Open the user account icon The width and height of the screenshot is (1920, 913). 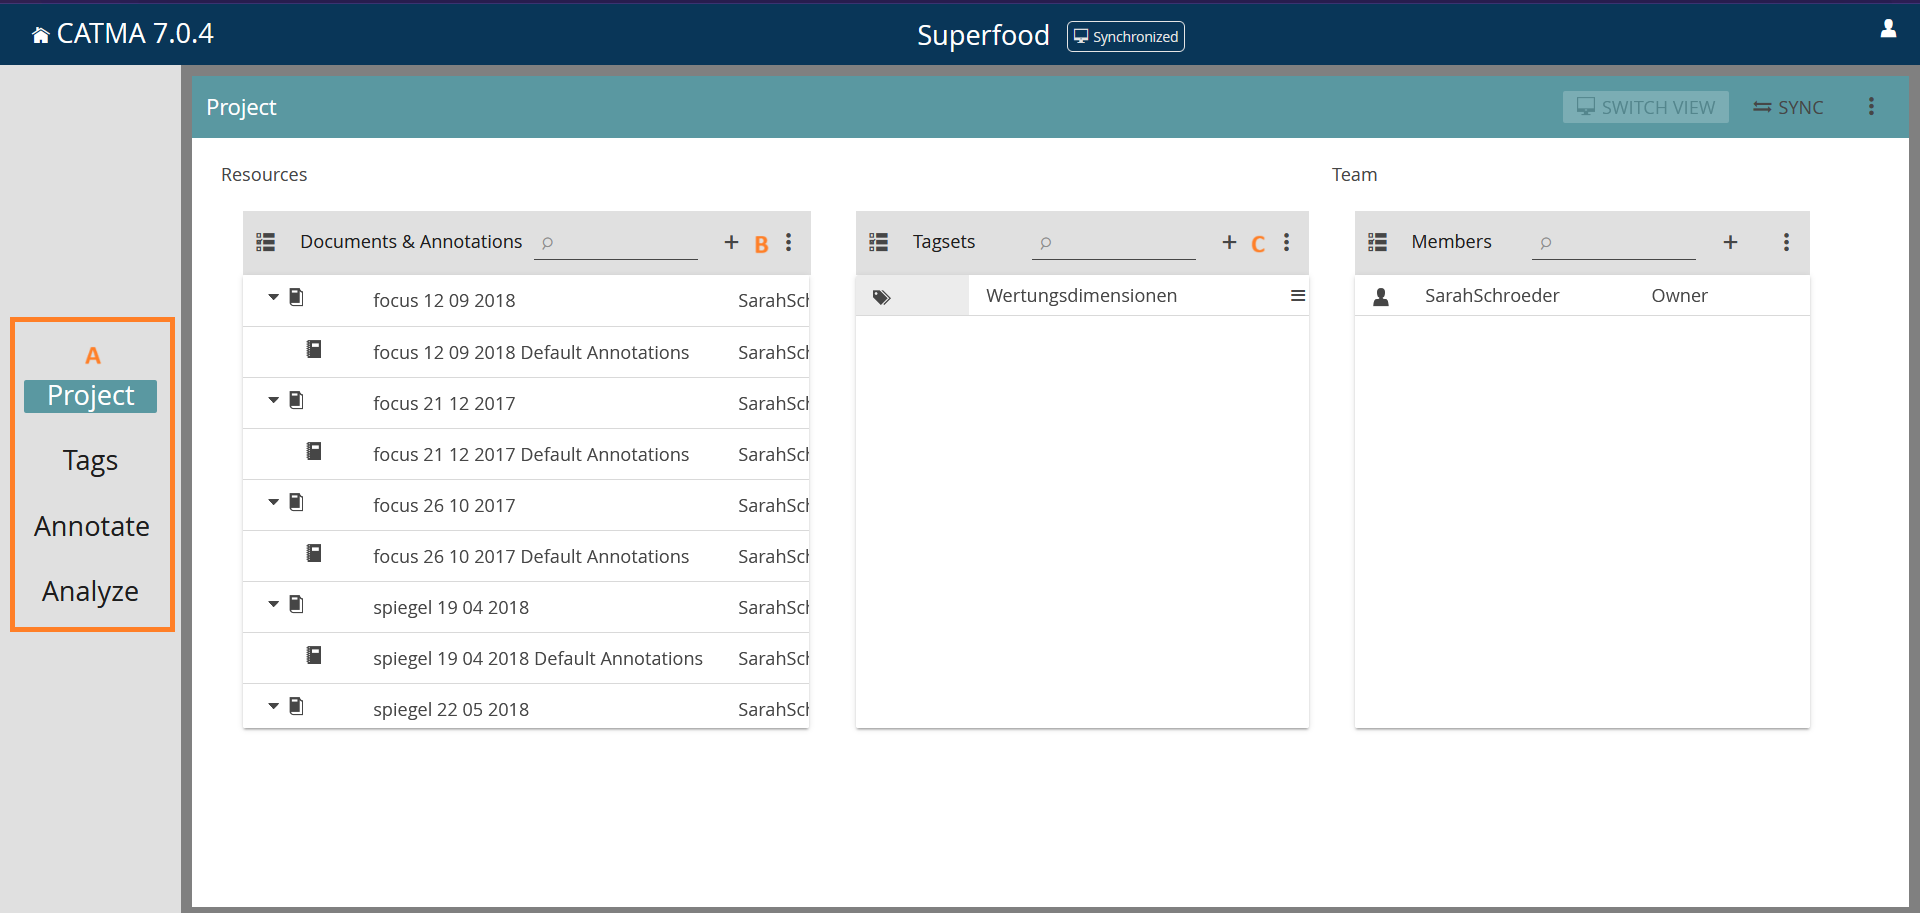(1888, 29)
